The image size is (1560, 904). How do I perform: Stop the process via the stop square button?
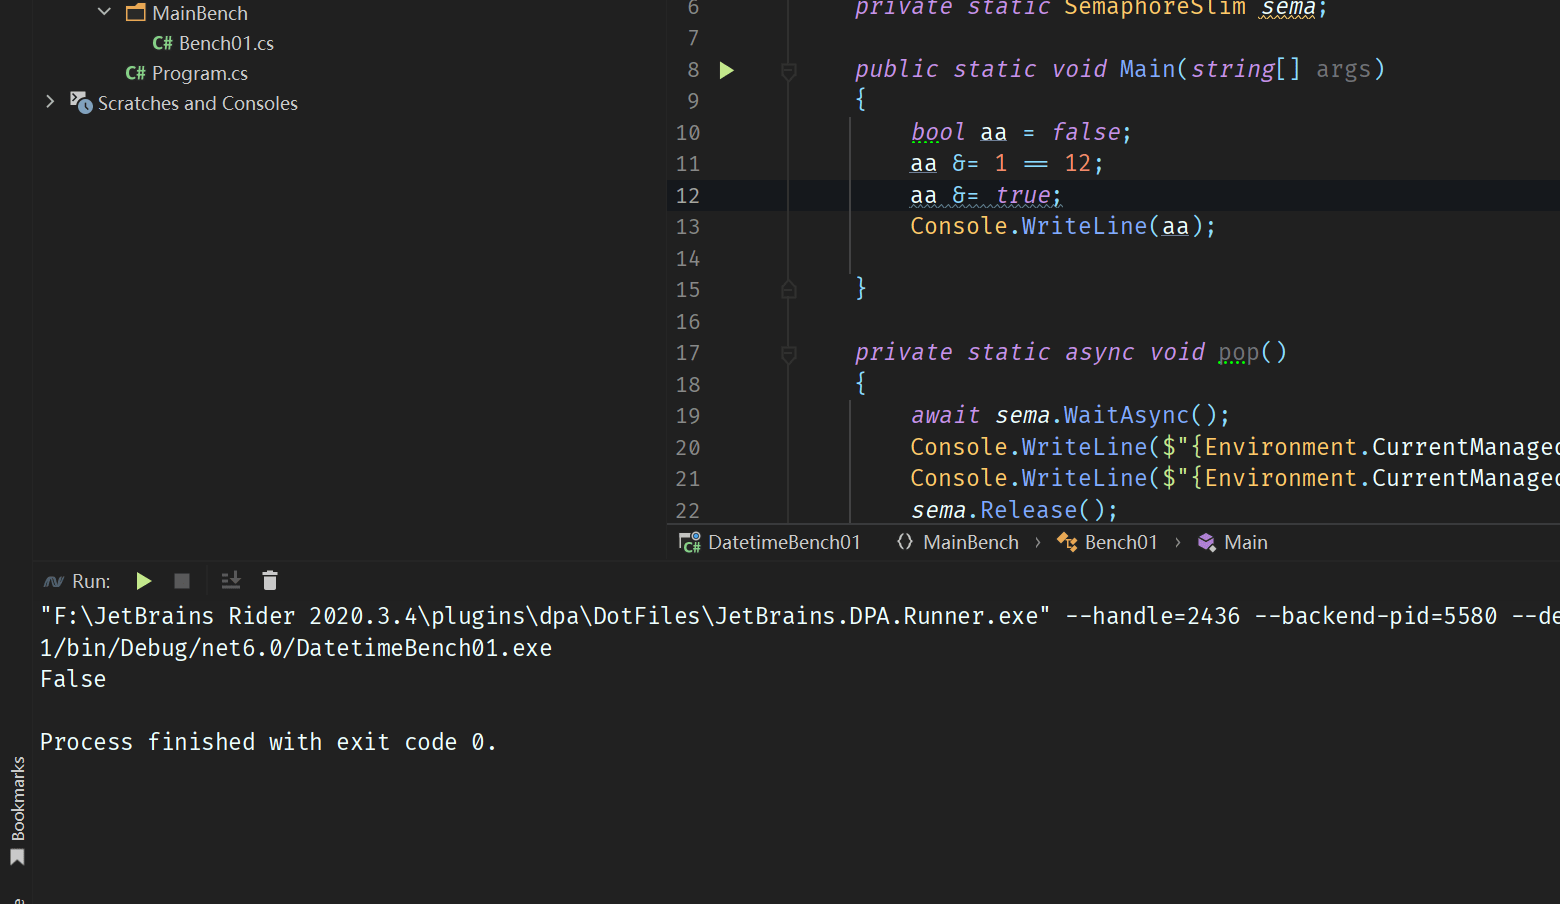[181, 580]
